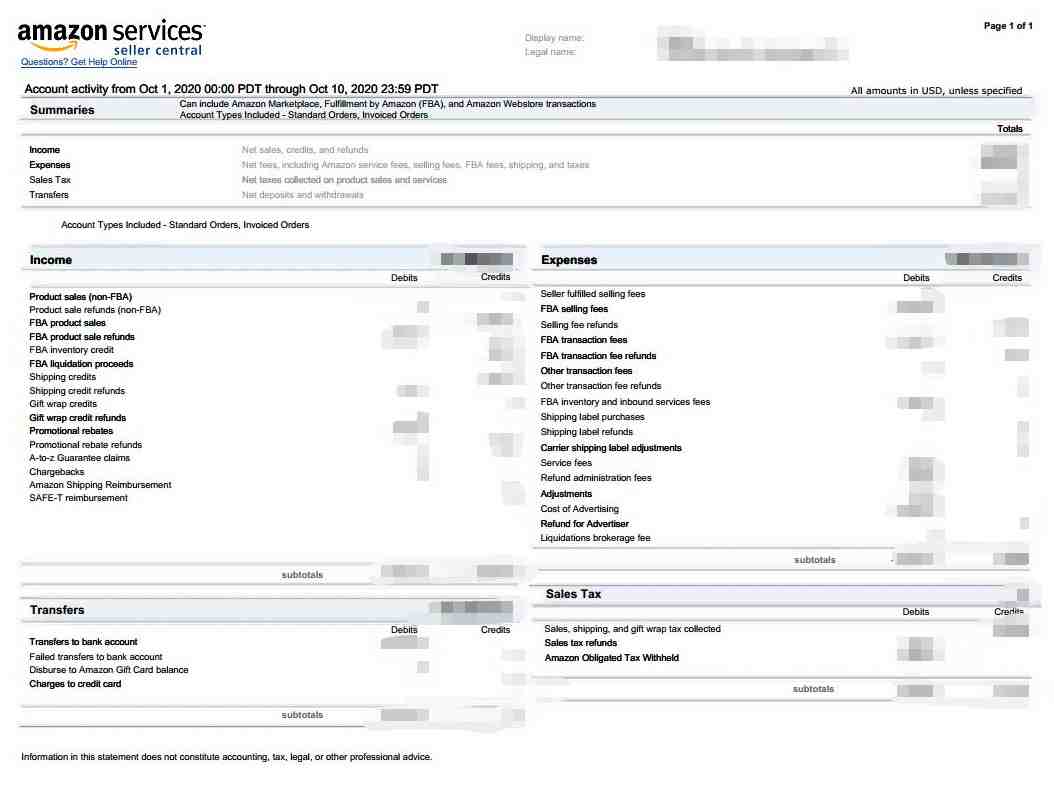Select 'Can include Amazon Marketplace' summary note
This screenshot has height=805, width=1054.
(x=388, y=104)
